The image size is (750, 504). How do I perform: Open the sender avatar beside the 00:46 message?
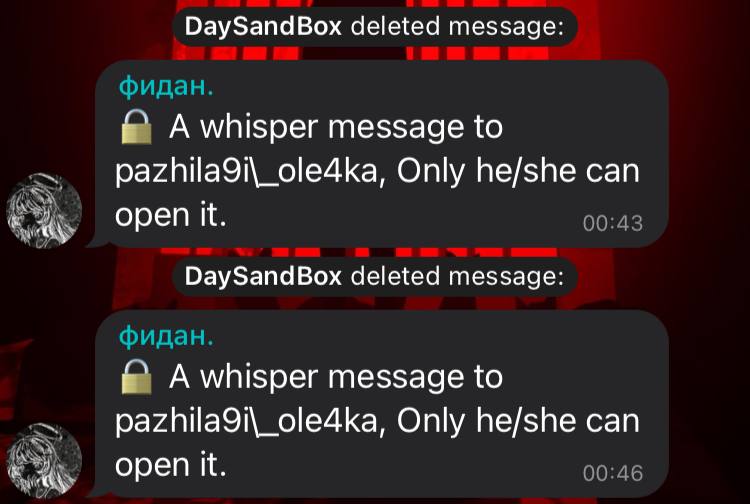[x=44, y=460]
